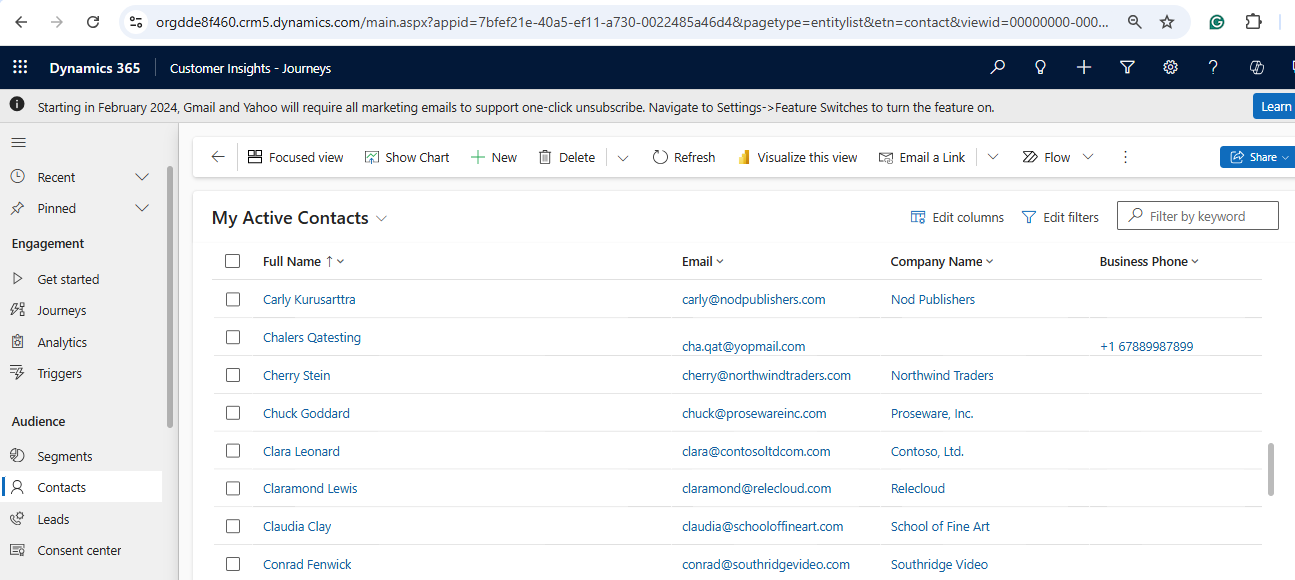Click the plus quick create icon
This screenshot has width=1295, height=580.
(x=1084, y=68)
